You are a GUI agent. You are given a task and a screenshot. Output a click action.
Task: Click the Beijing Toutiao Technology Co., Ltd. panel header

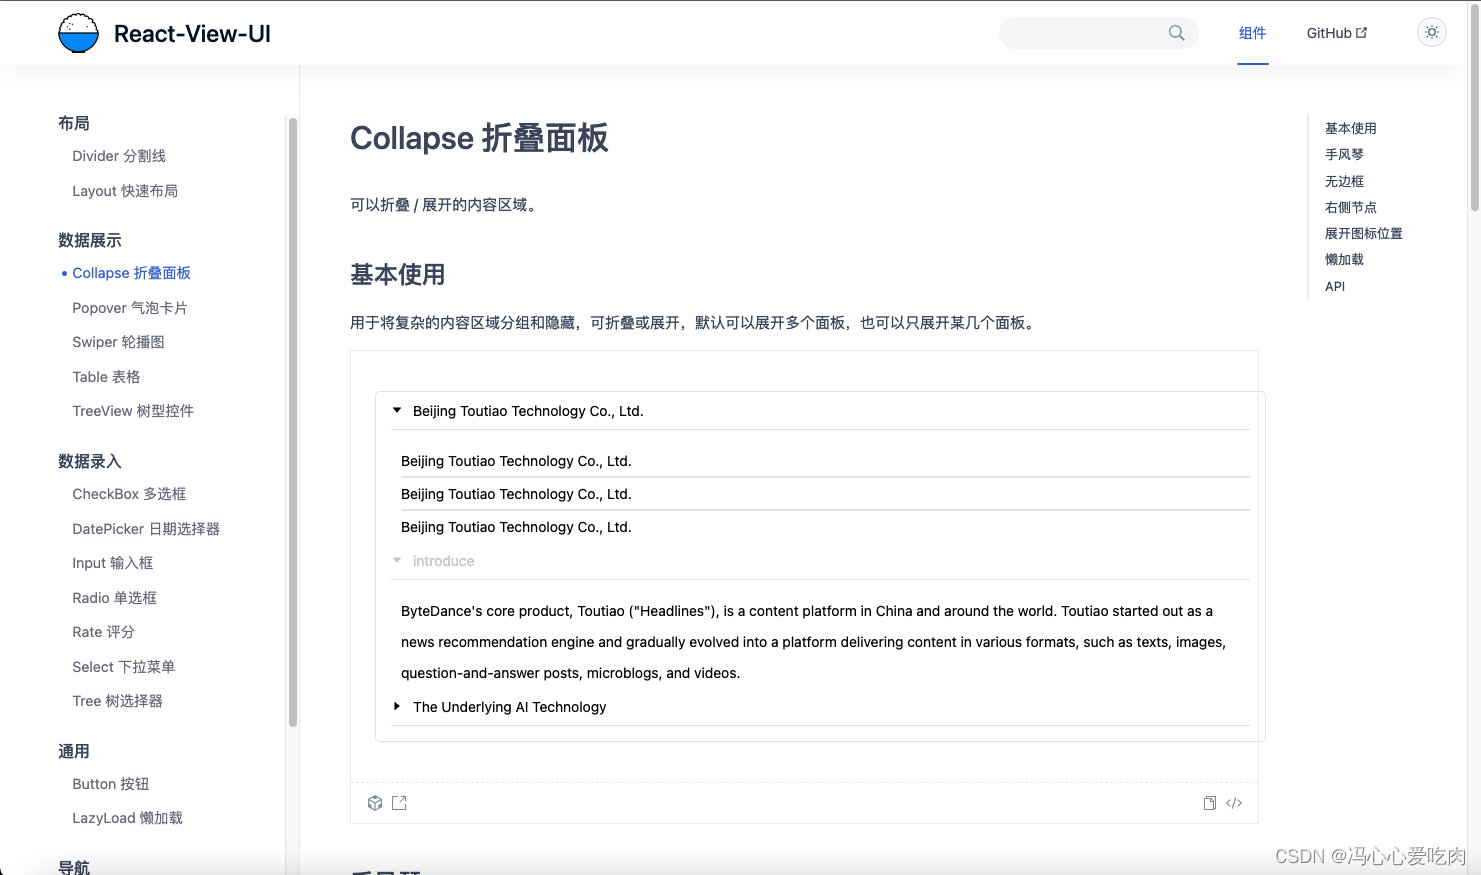tap(820, 411)
